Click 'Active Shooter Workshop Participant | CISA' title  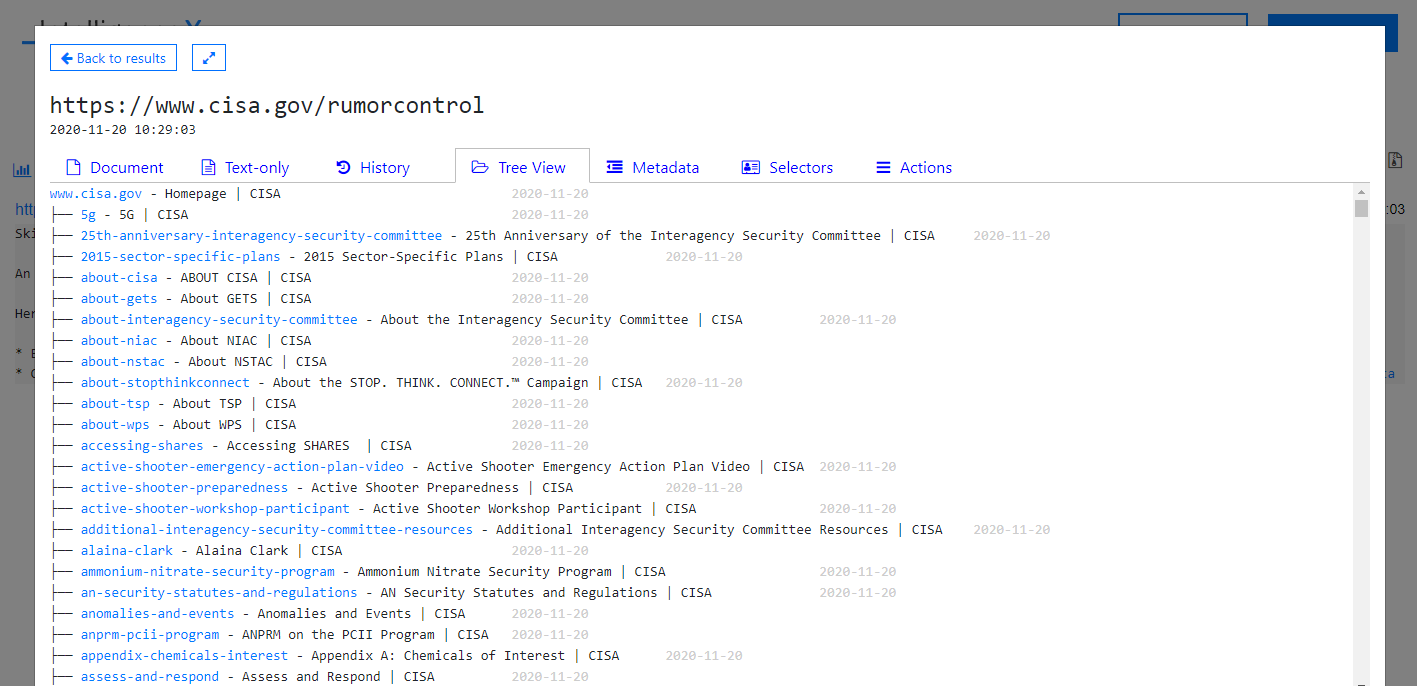(535, 509)
